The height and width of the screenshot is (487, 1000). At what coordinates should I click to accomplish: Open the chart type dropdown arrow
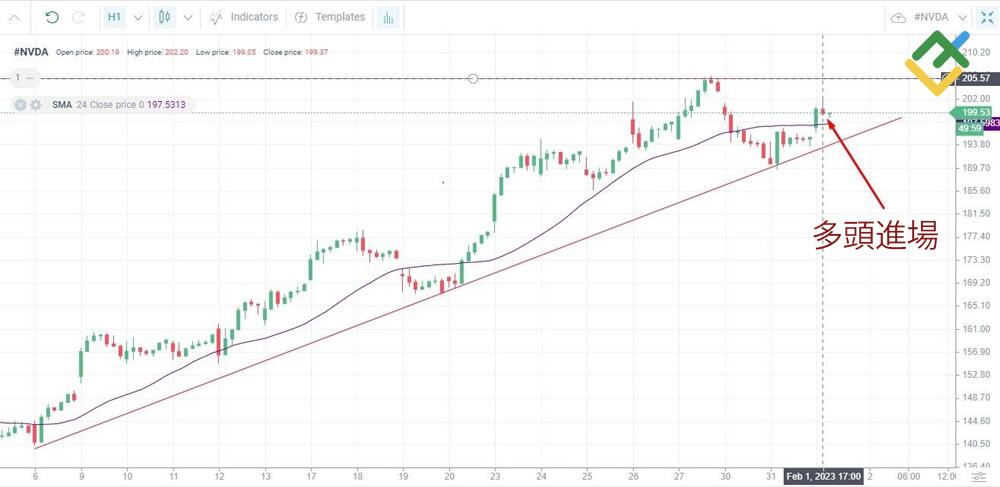click(188, 18)
